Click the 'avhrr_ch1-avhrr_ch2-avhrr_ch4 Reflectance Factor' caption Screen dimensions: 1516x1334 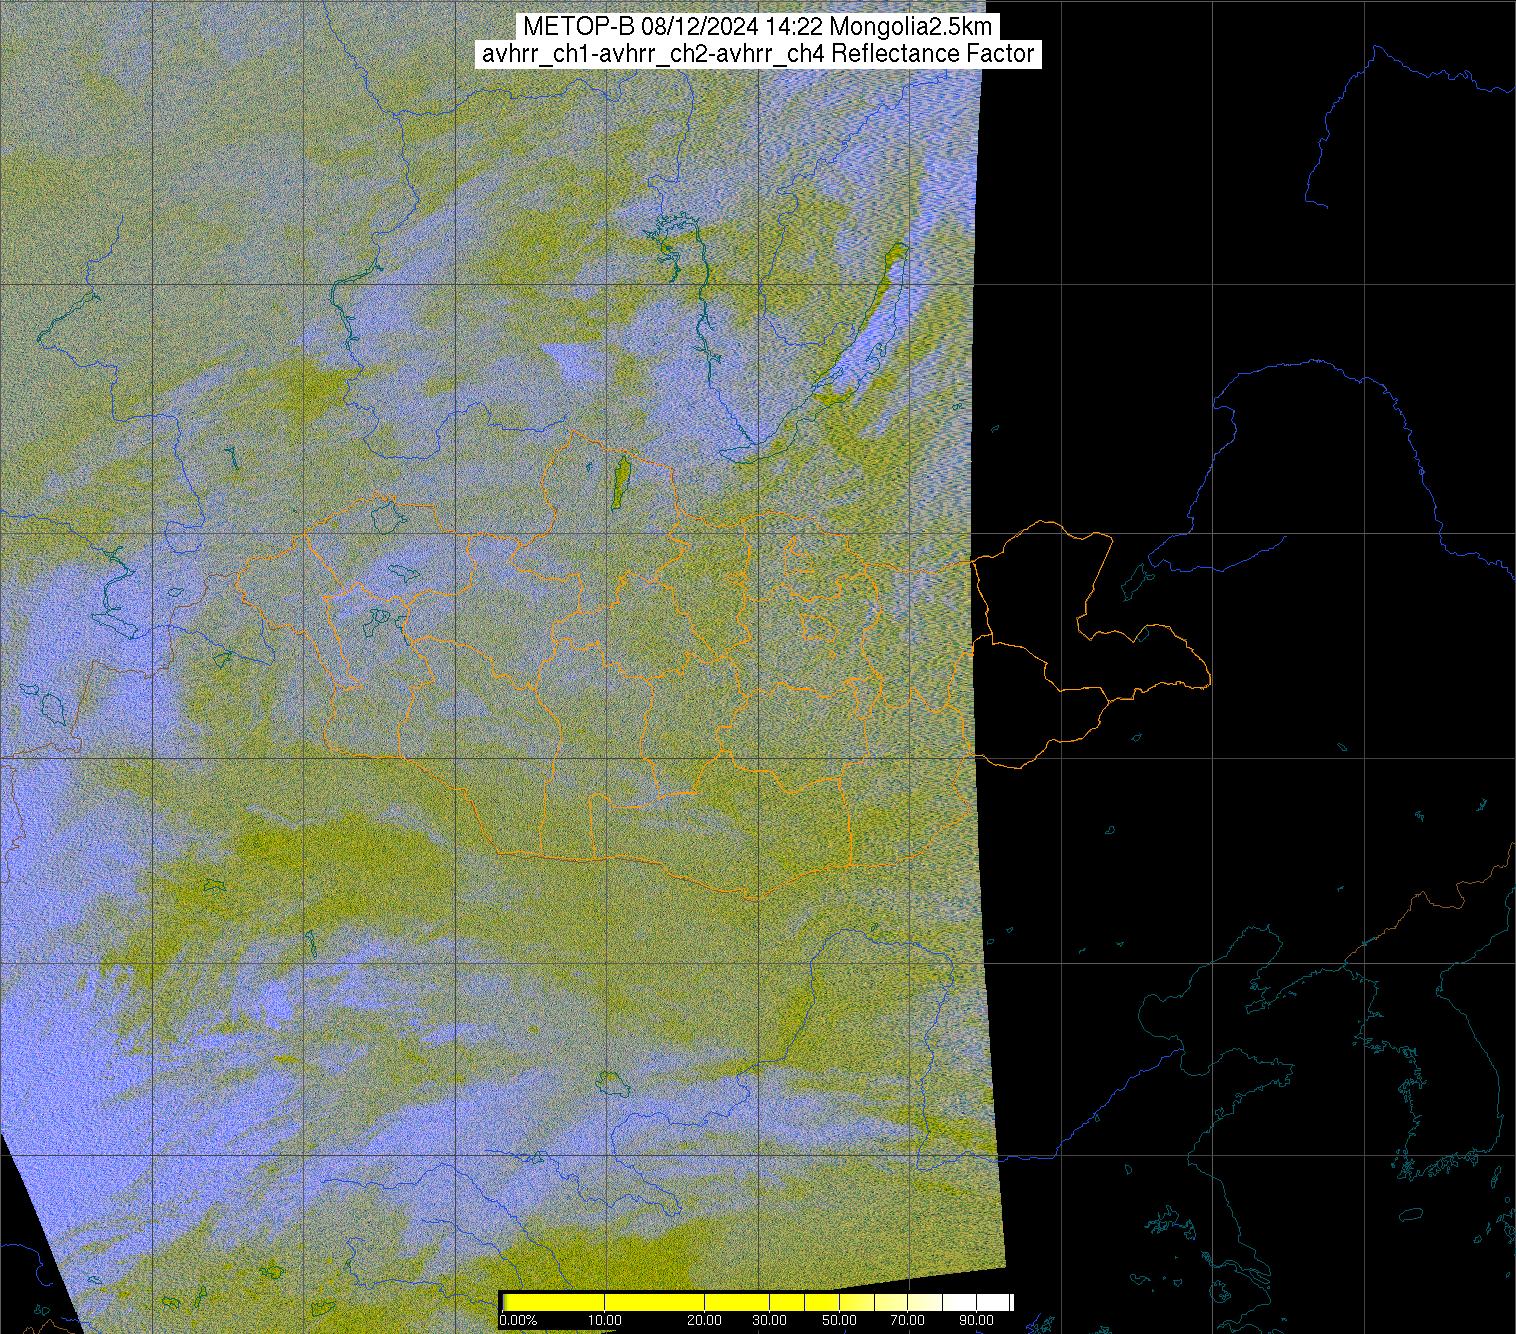coord(758,54)
